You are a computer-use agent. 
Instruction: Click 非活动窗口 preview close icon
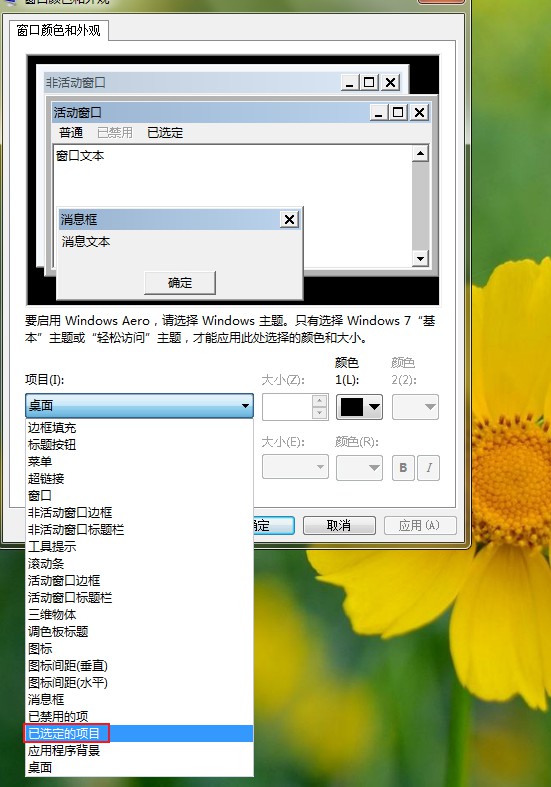390,82
